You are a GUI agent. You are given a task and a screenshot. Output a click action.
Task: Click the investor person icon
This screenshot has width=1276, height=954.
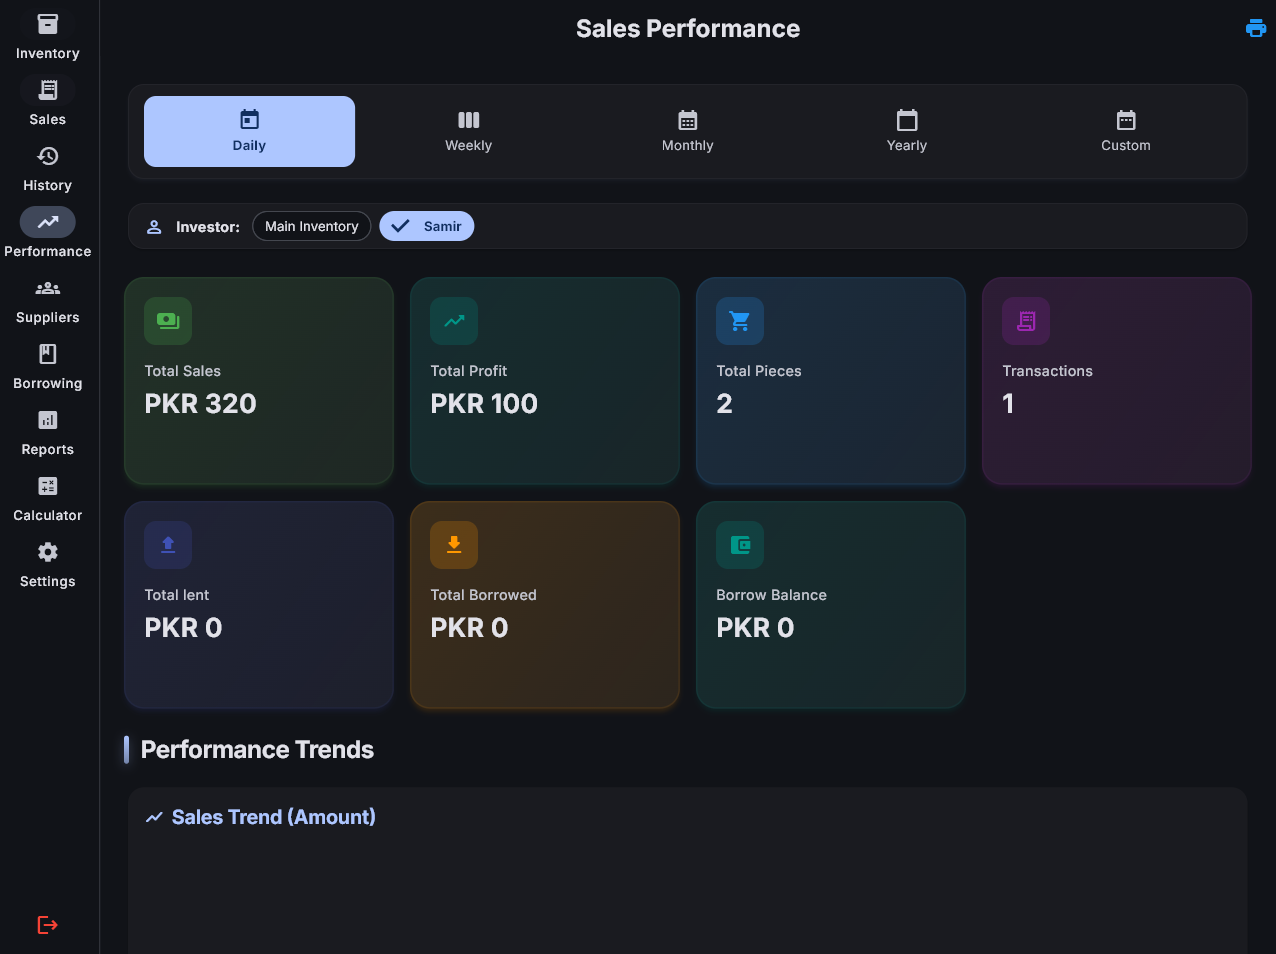(154, 227)
